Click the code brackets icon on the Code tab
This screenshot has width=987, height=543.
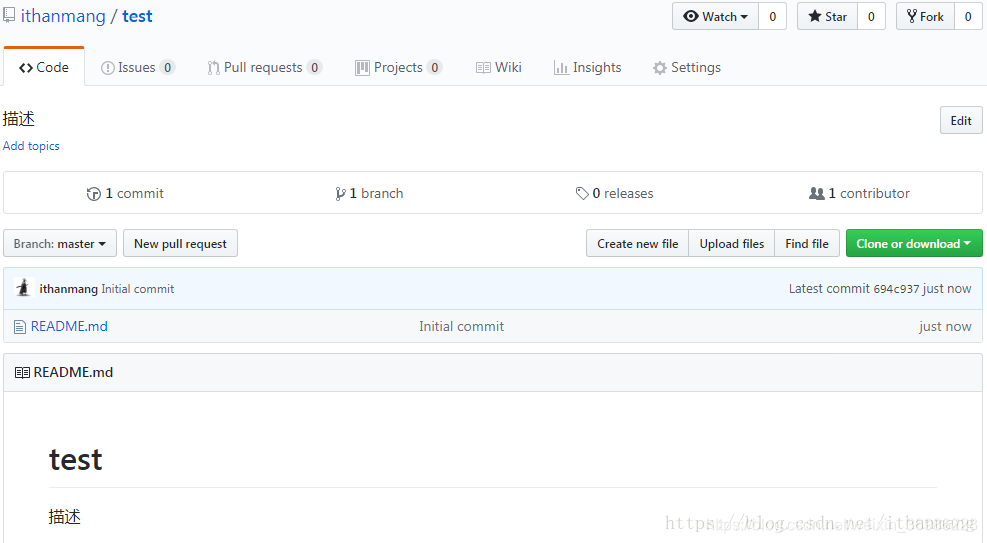tap(26, 68)
